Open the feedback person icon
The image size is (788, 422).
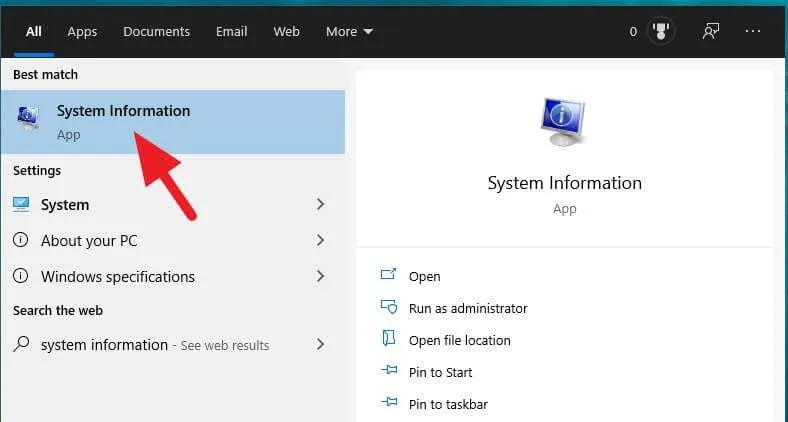pyautogui.click(x=711, y=31)
